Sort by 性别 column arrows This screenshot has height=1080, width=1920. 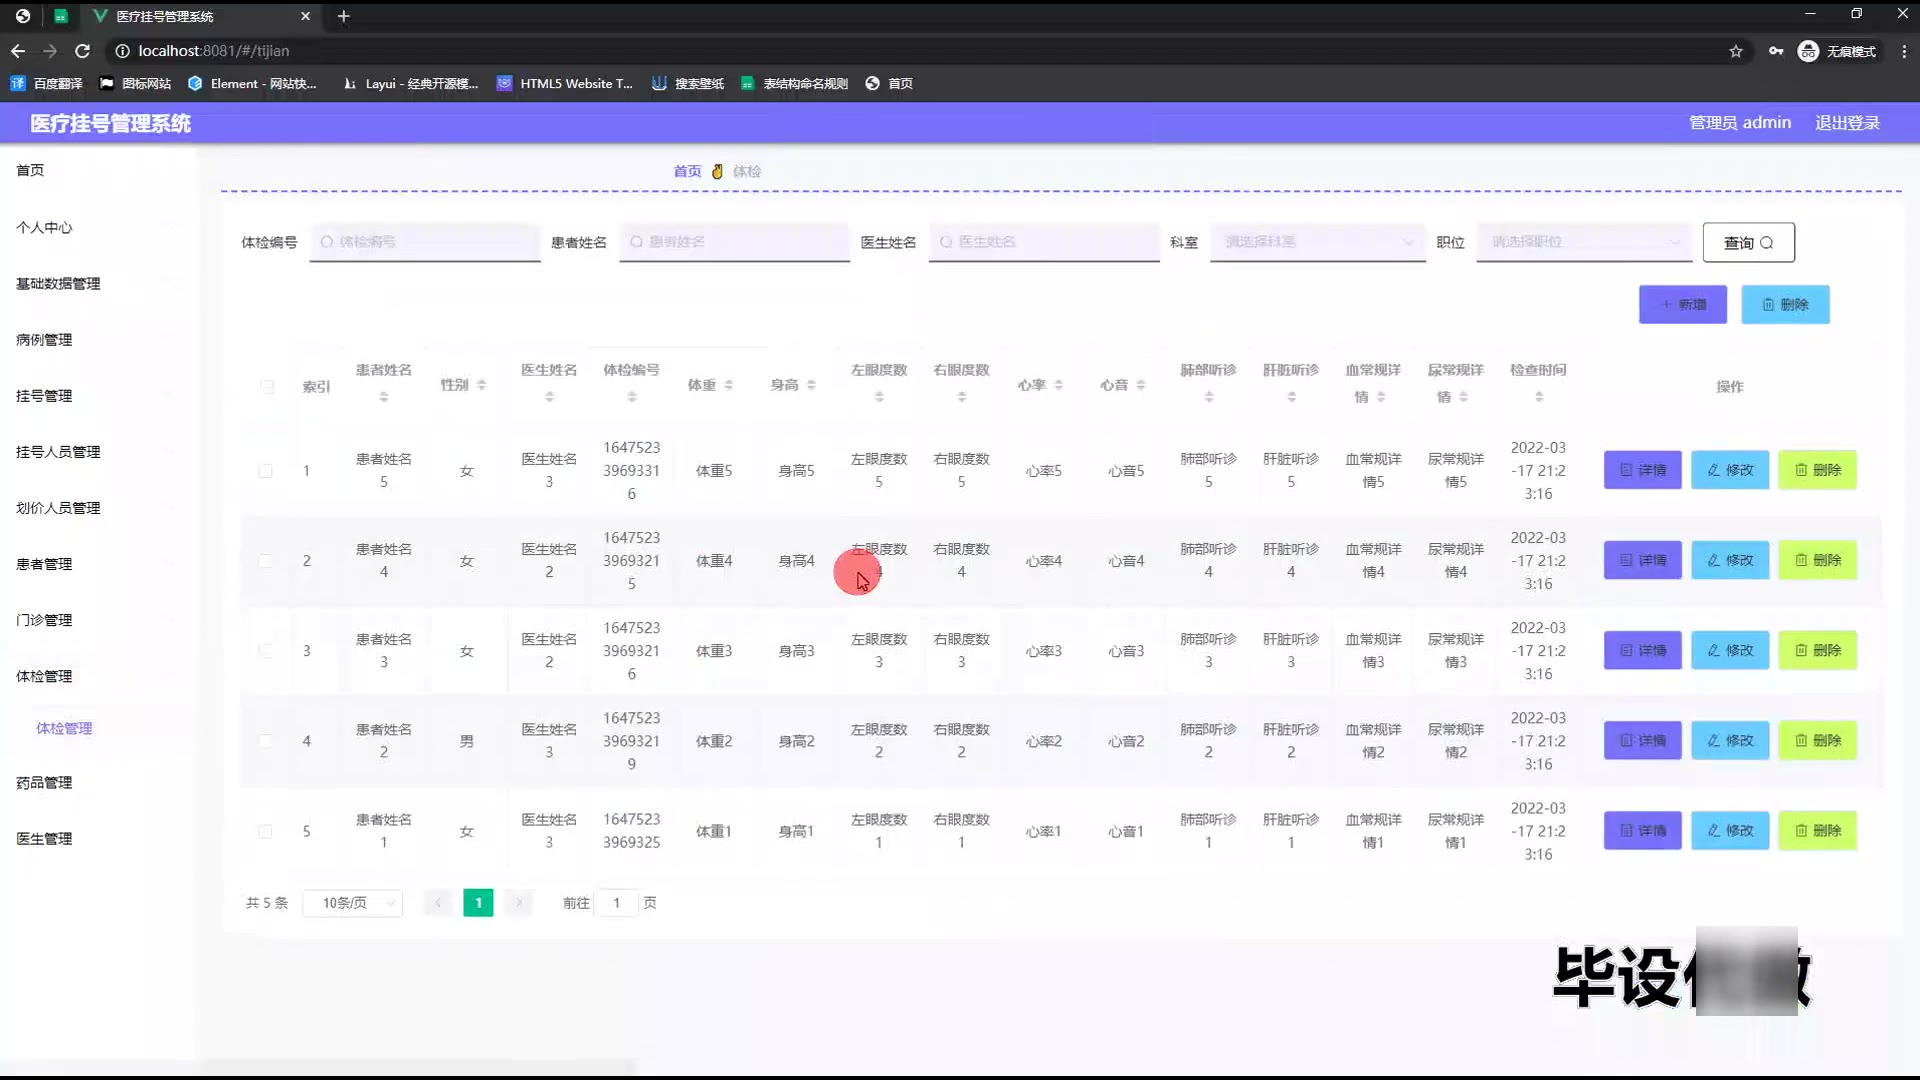coord(481,385)
